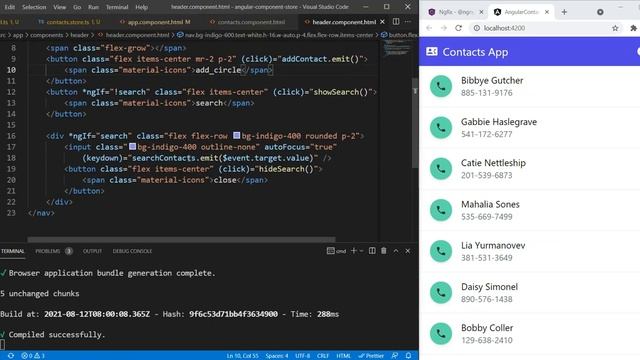Place cursor on 'add_circle' text in line 10
This screenshot has width=640, height=360.
tap(218, 70)
